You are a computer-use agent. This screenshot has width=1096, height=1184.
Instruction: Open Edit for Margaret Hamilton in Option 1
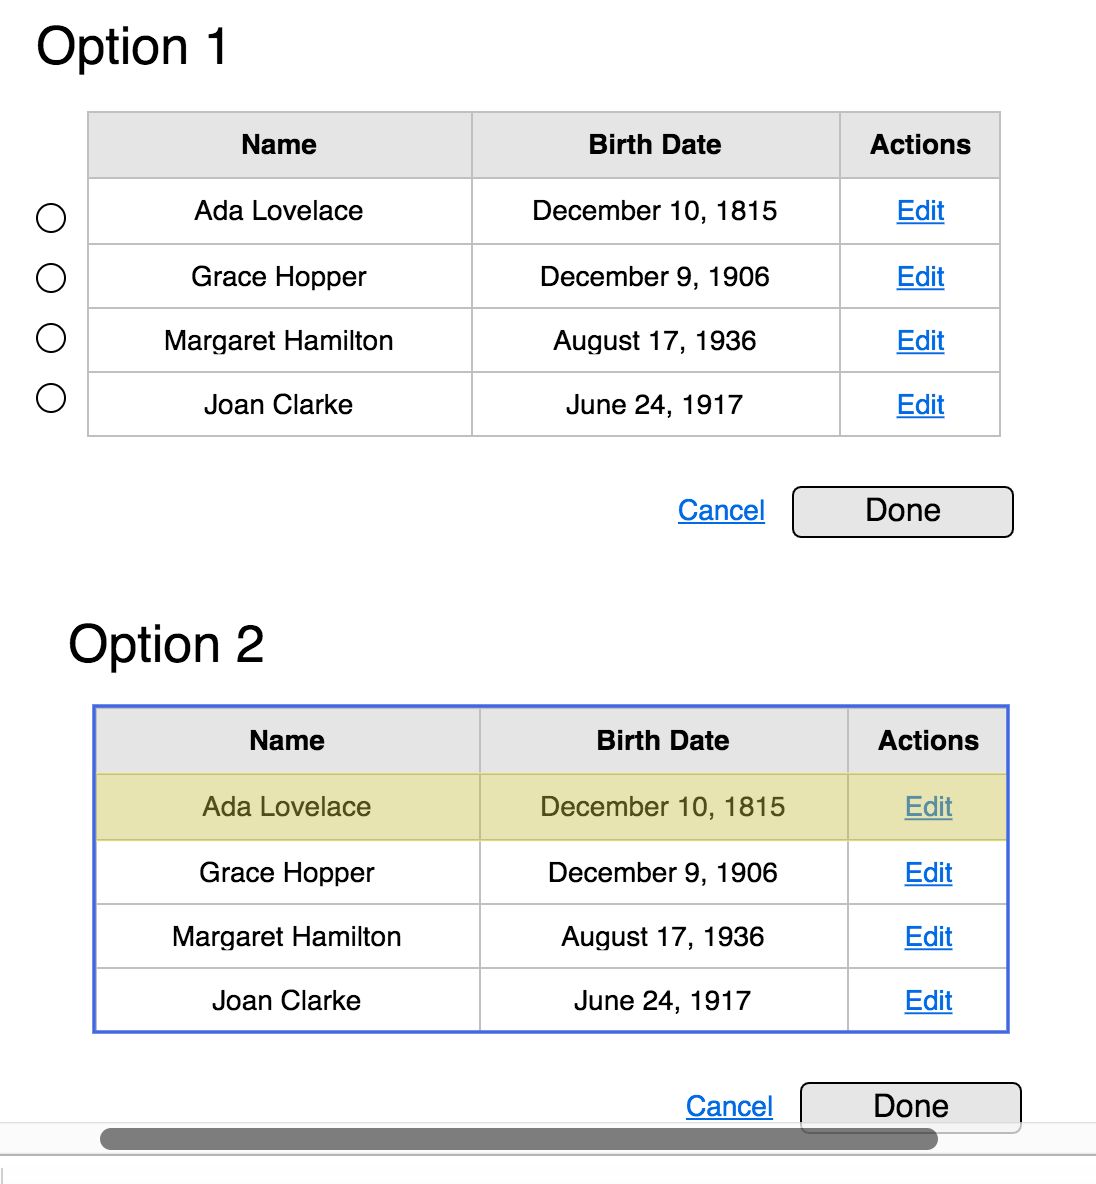pos(920,341)
